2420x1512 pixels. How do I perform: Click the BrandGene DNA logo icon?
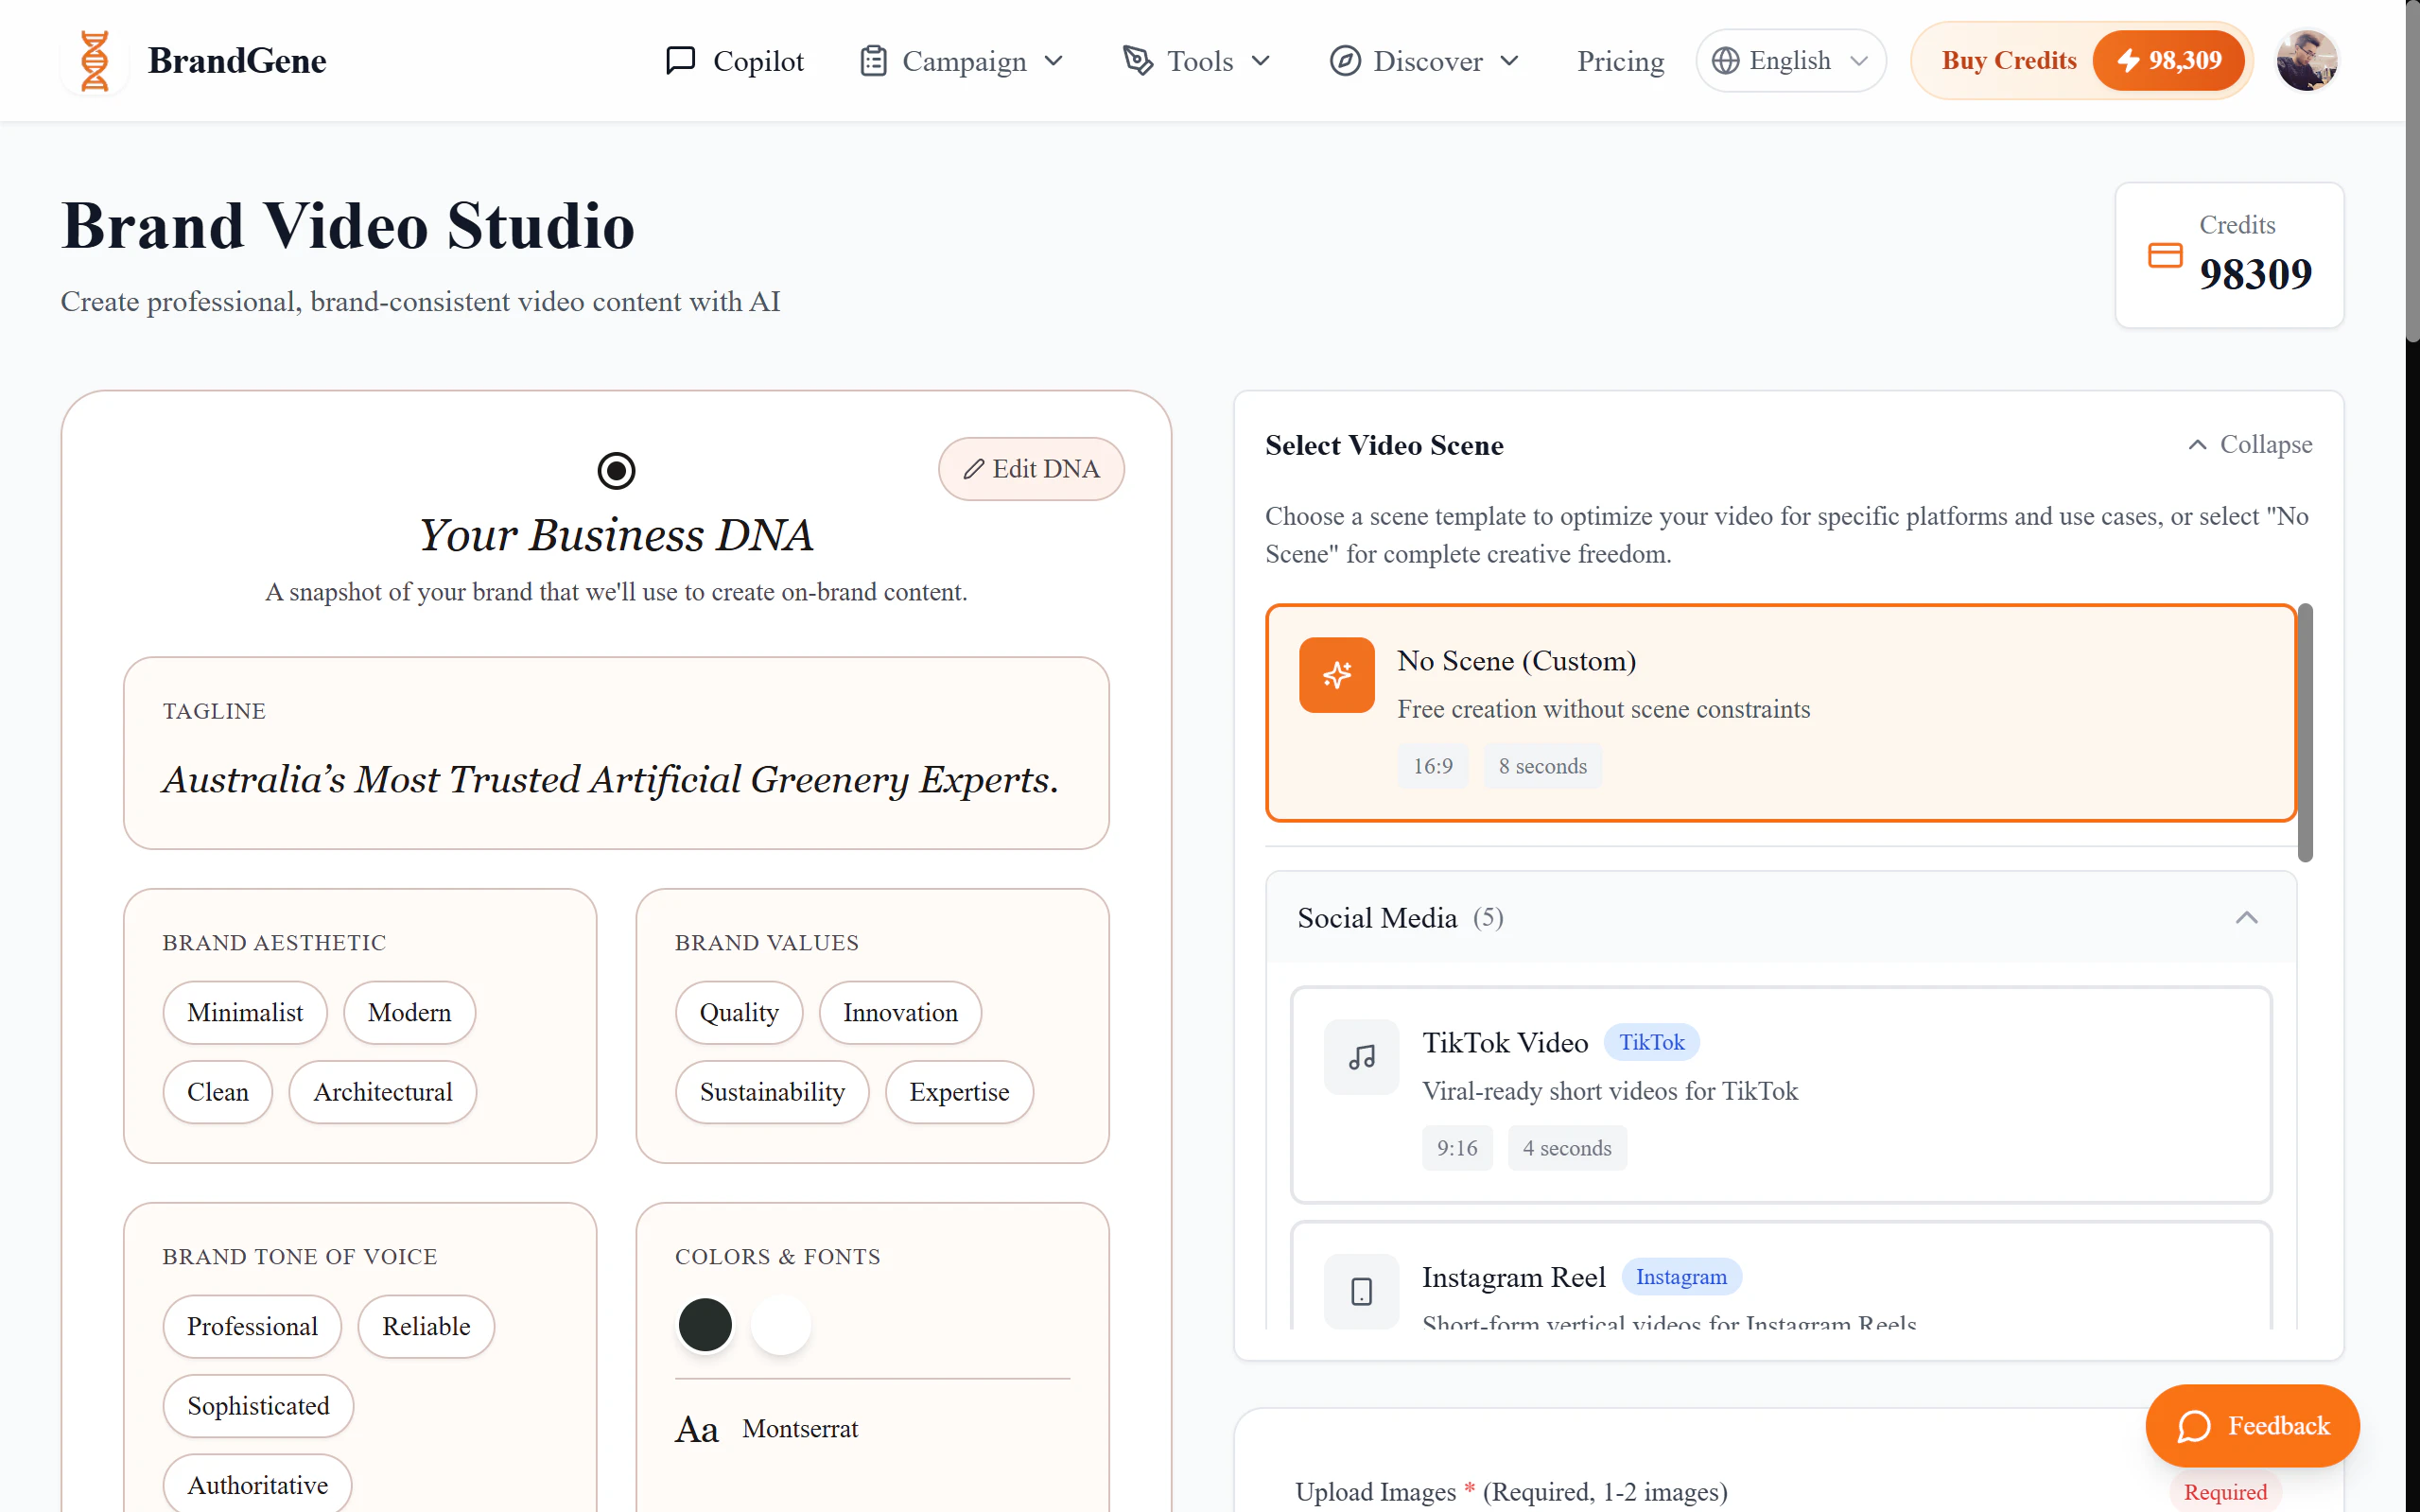pos(94,60)
